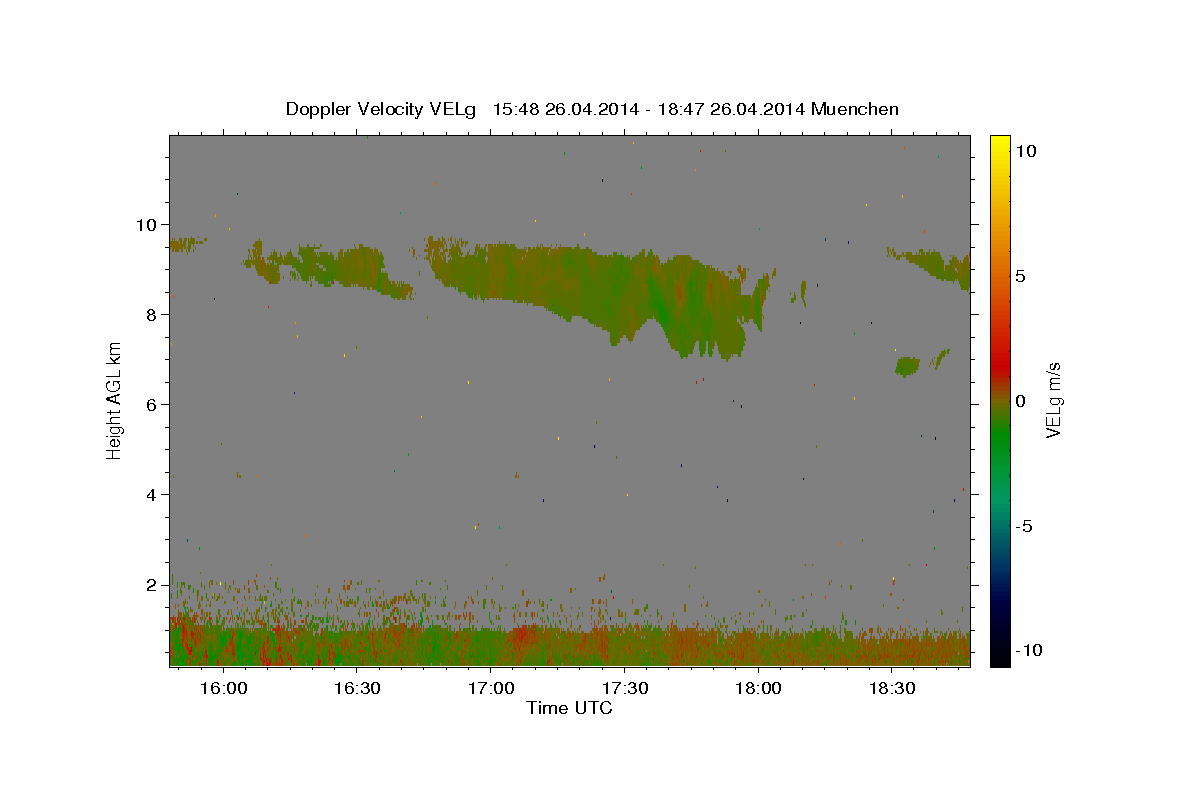Click the 17:30 time tick label
1200x800 pixels.
coord(625,689)
